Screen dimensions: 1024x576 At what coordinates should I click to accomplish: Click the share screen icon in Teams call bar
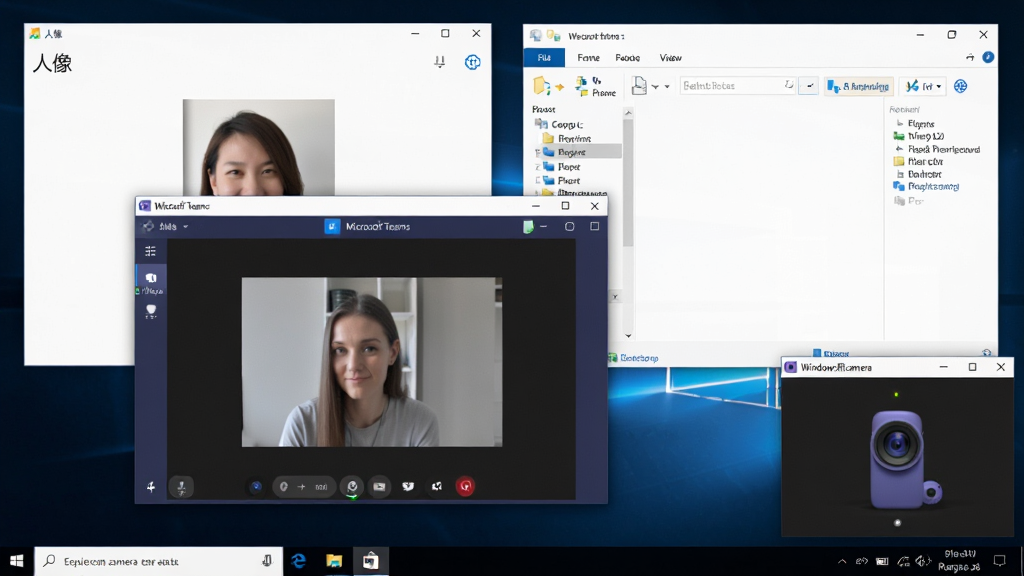pos(379,486)
